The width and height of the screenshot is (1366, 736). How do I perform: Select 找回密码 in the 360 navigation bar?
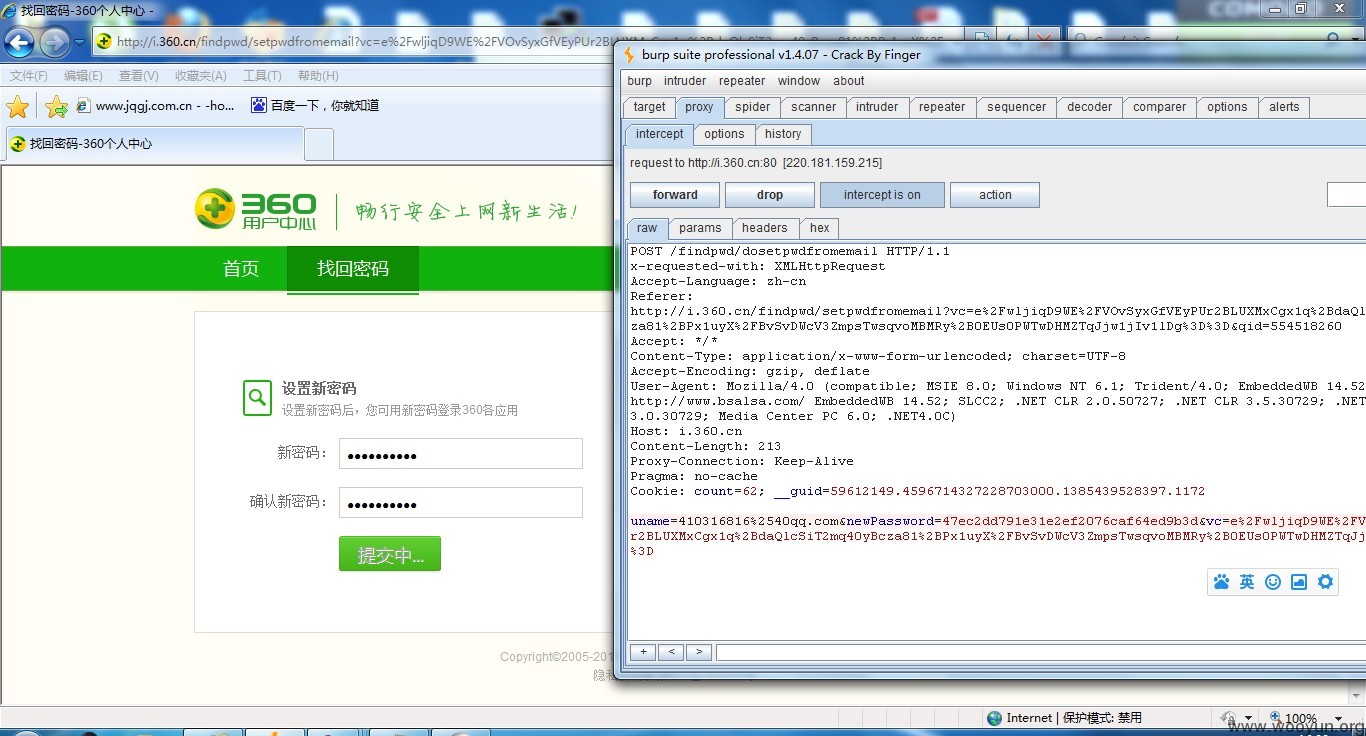click(353, 268)
